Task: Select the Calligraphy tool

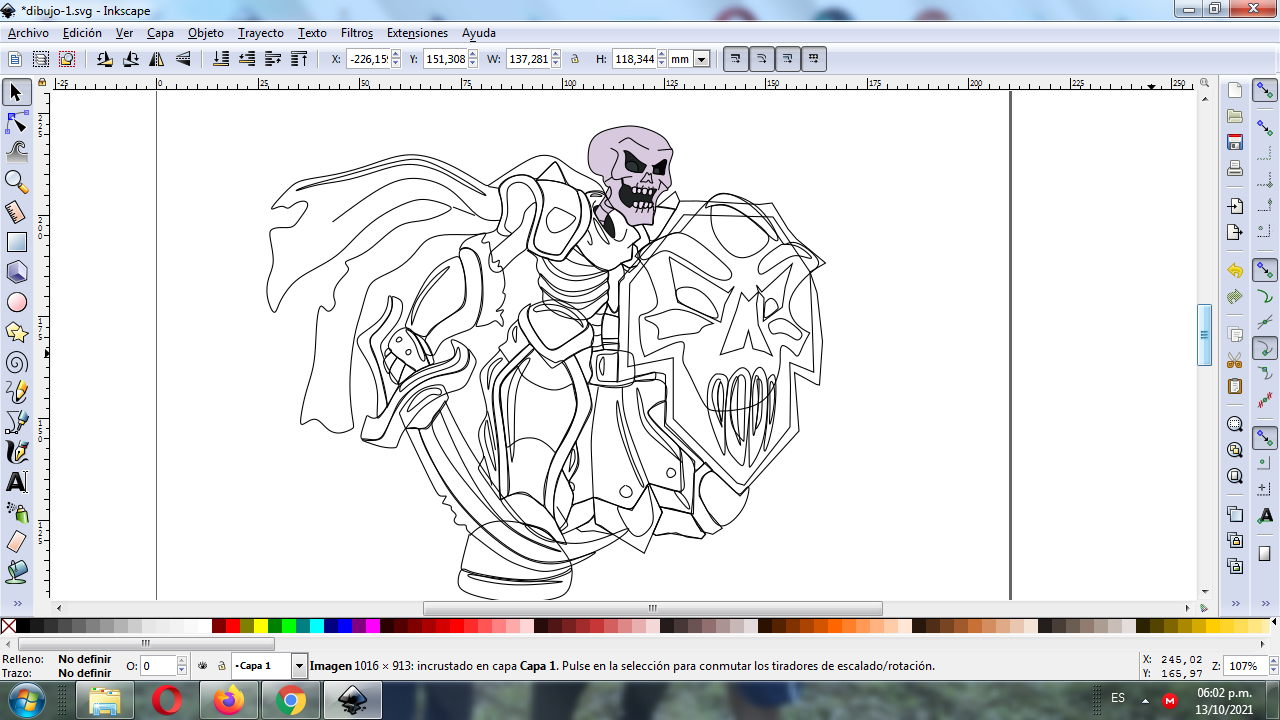Action: click(16, 452)
